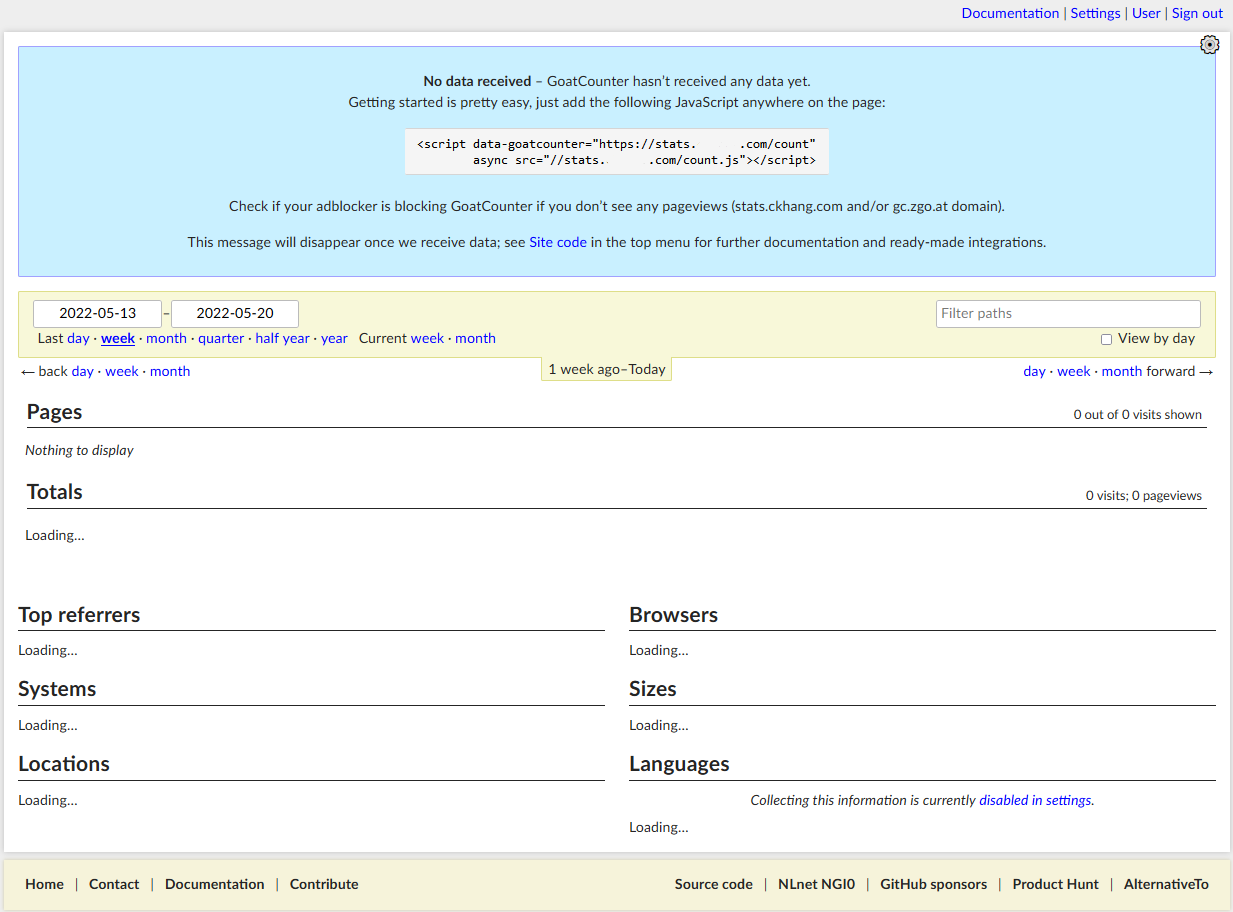
Task: Click Sign out in the top menu
Action: pyautogui.click(x=1197, y=13)
